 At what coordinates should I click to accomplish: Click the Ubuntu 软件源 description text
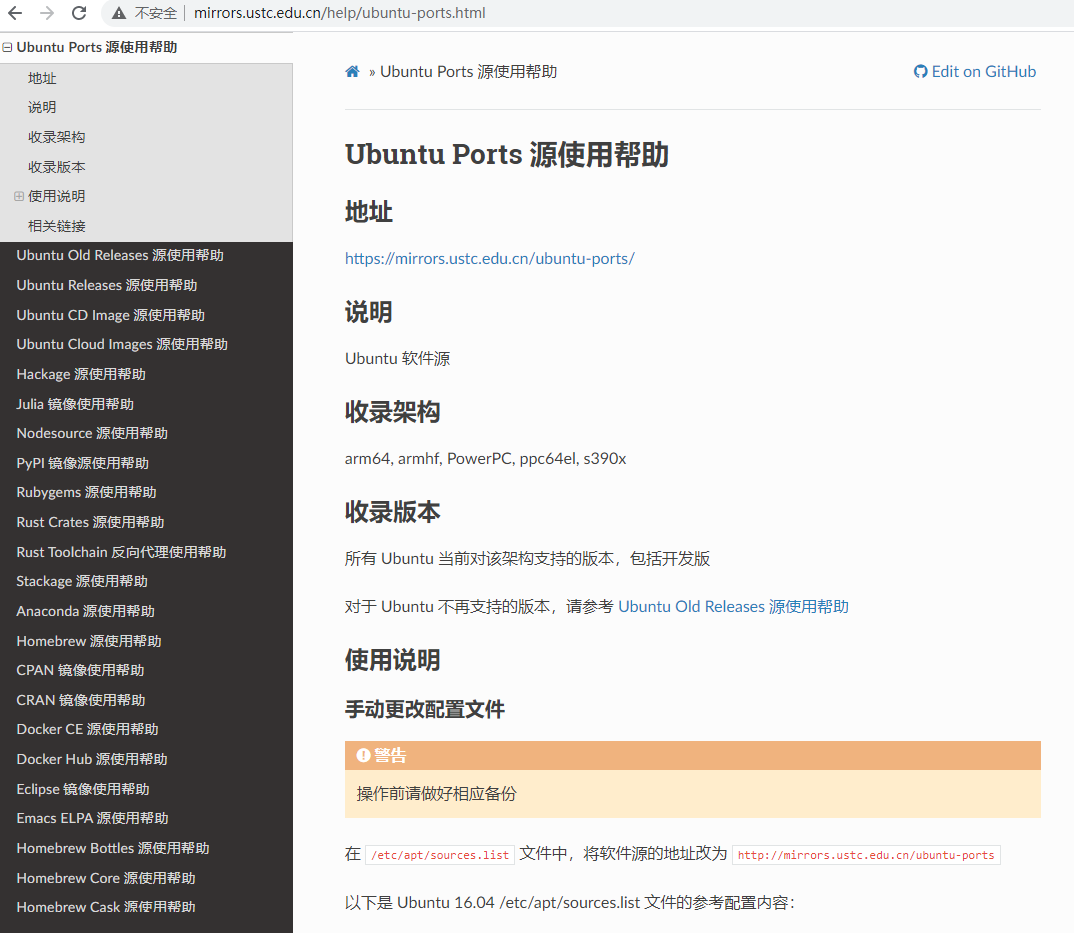click(x=397, y=358)
